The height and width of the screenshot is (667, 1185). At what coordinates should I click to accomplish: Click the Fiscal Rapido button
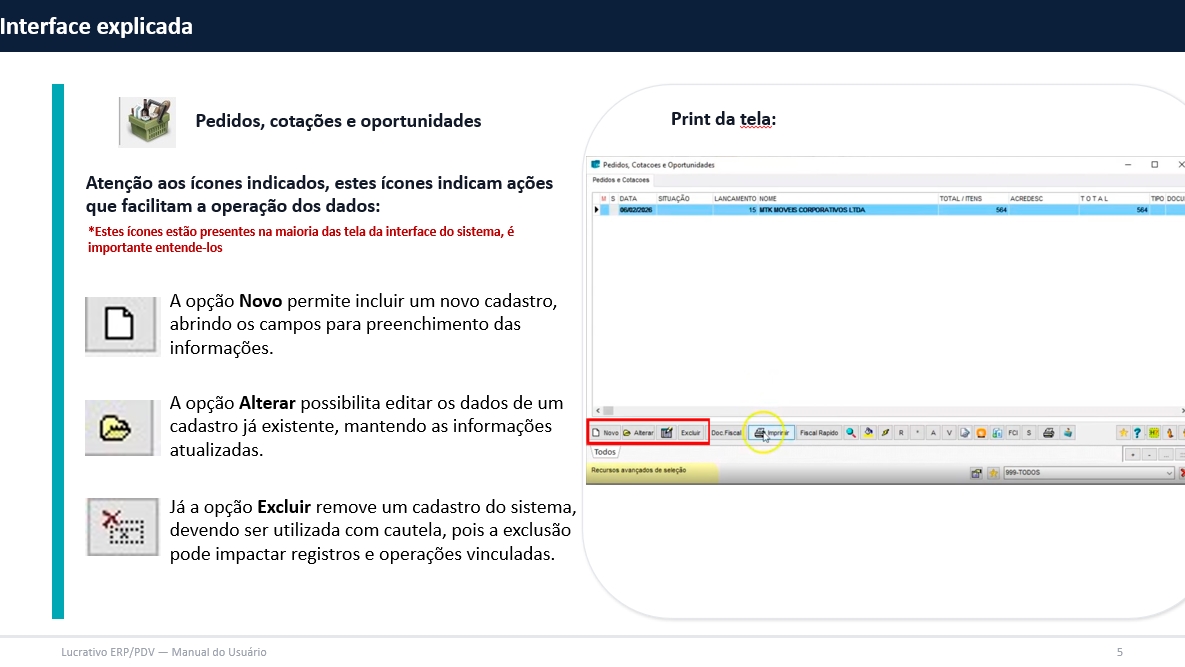[x=819, y=433]
